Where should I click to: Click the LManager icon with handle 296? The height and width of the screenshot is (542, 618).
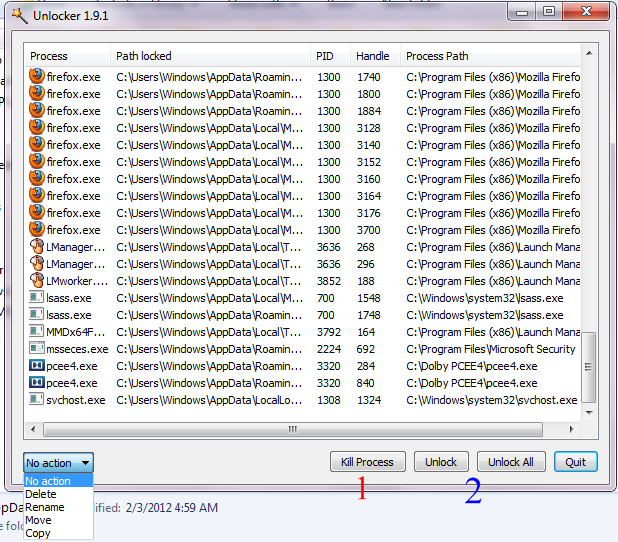37,263
